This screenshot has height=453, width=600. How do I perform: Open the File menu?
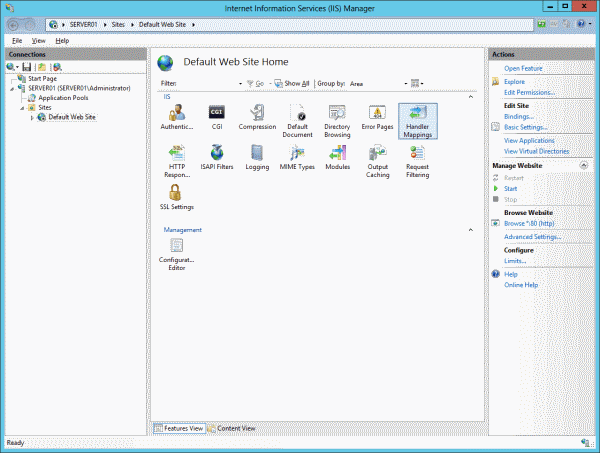tap(17, 41)
